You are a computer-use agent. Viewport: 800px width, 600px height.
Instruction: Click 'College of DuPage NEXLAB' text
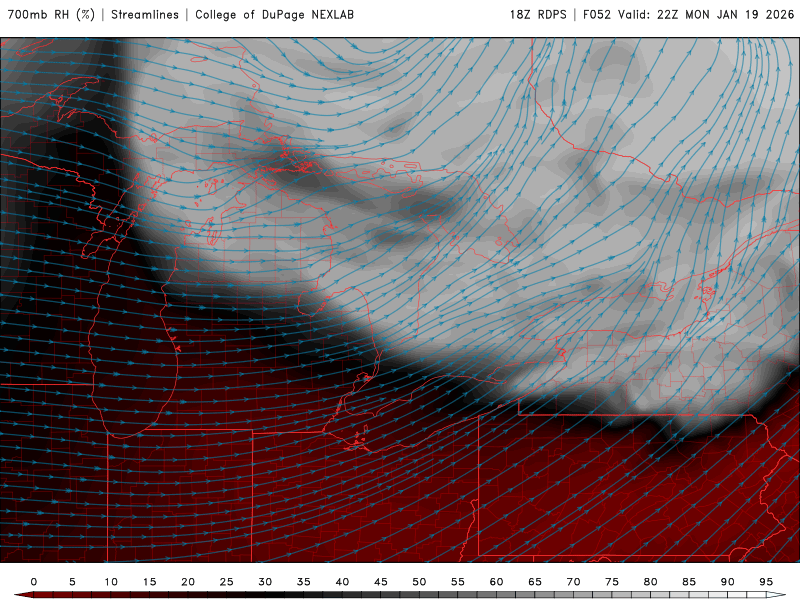[274, 14]
